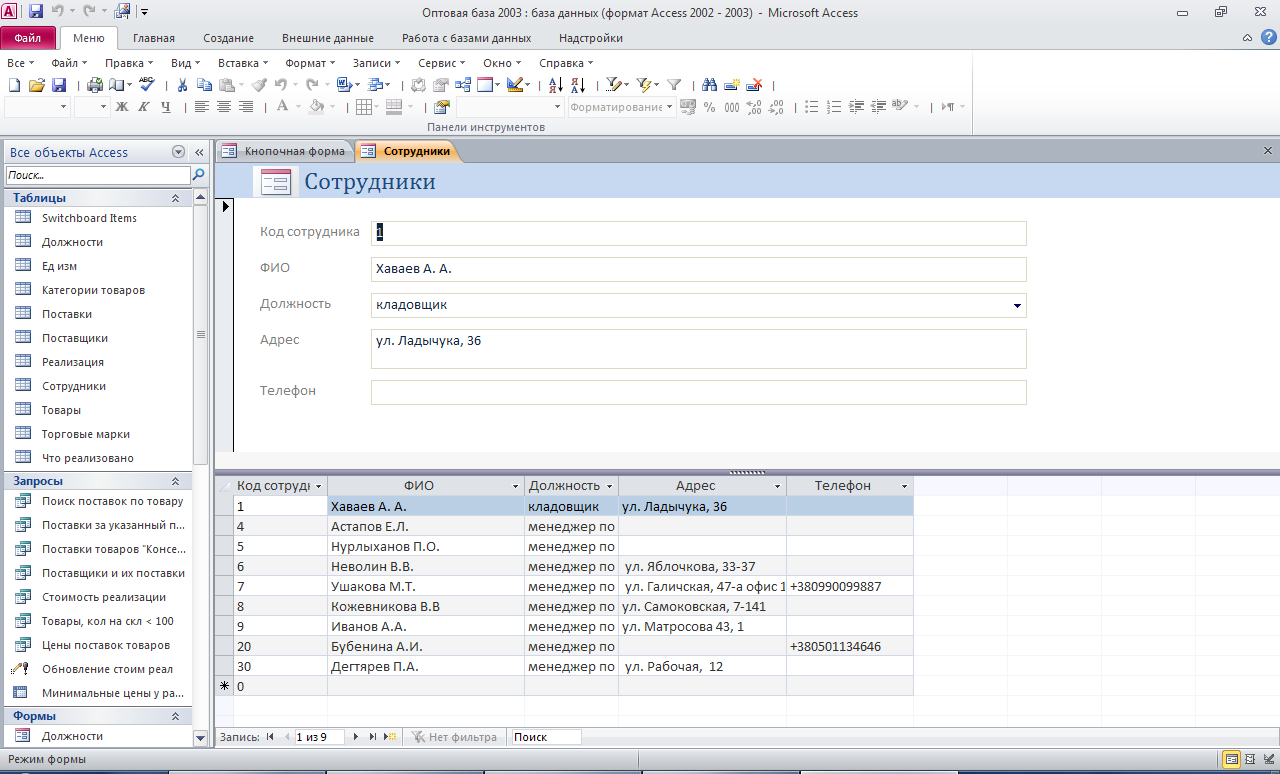Click the record navigator Поиск box

[546, 737]
